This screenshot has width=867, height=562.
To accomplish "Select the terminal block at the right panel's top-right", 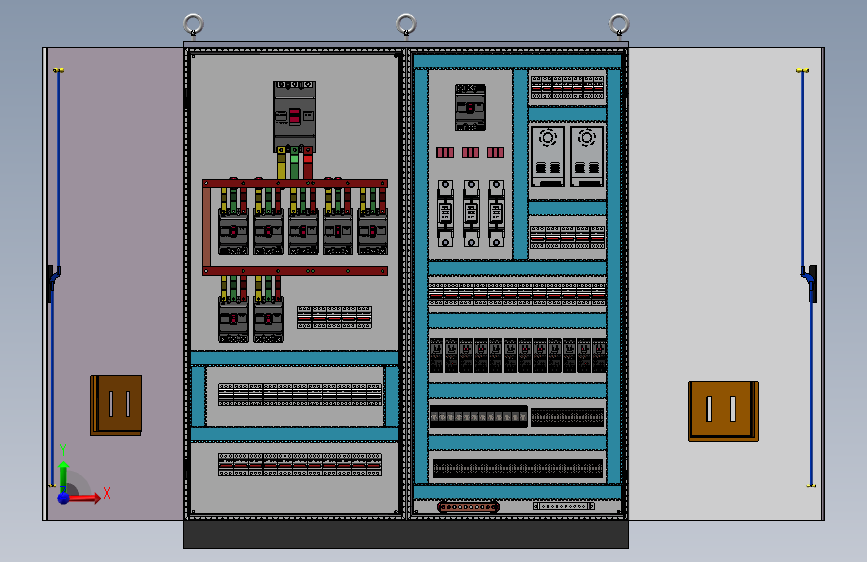I will 568,87.
